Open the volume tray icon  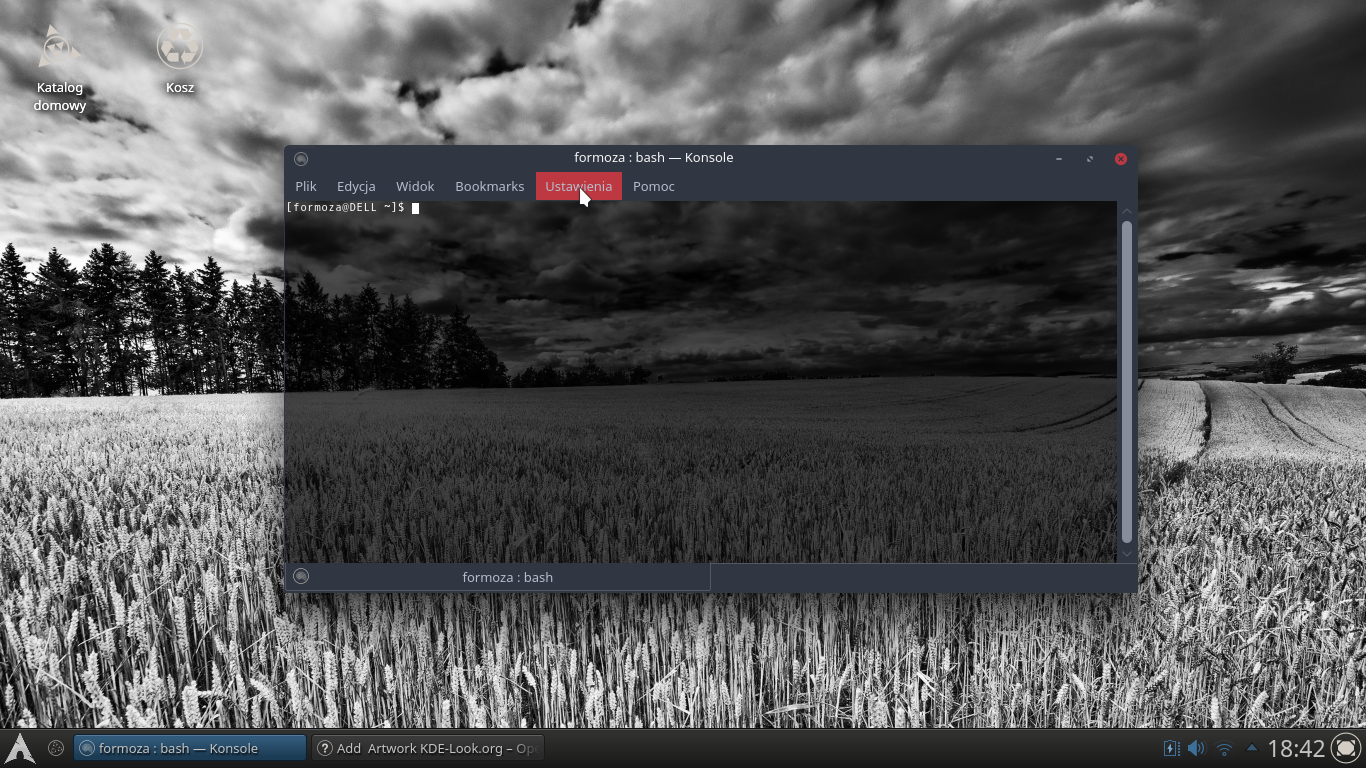click(x=1197, y=748)
